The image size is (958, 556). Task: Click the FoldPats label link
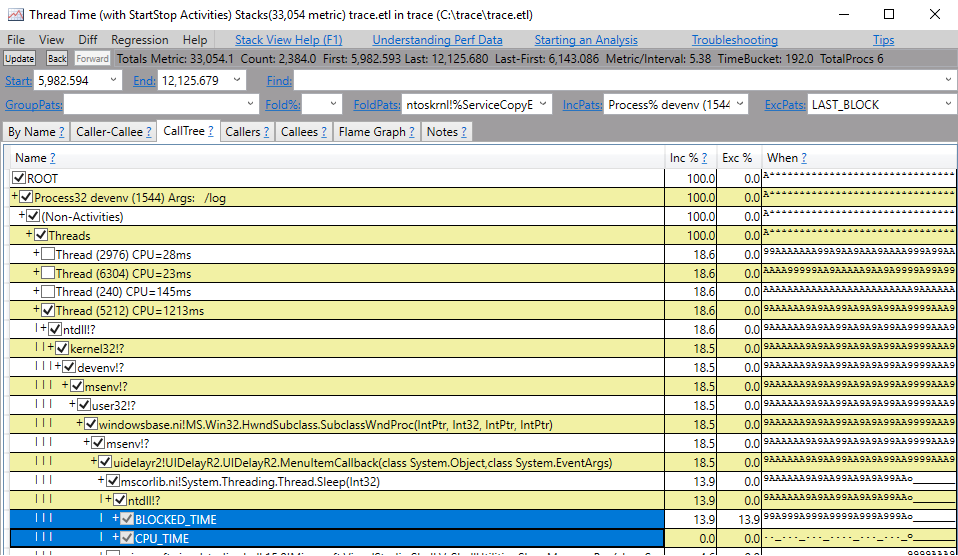[377, 104]
